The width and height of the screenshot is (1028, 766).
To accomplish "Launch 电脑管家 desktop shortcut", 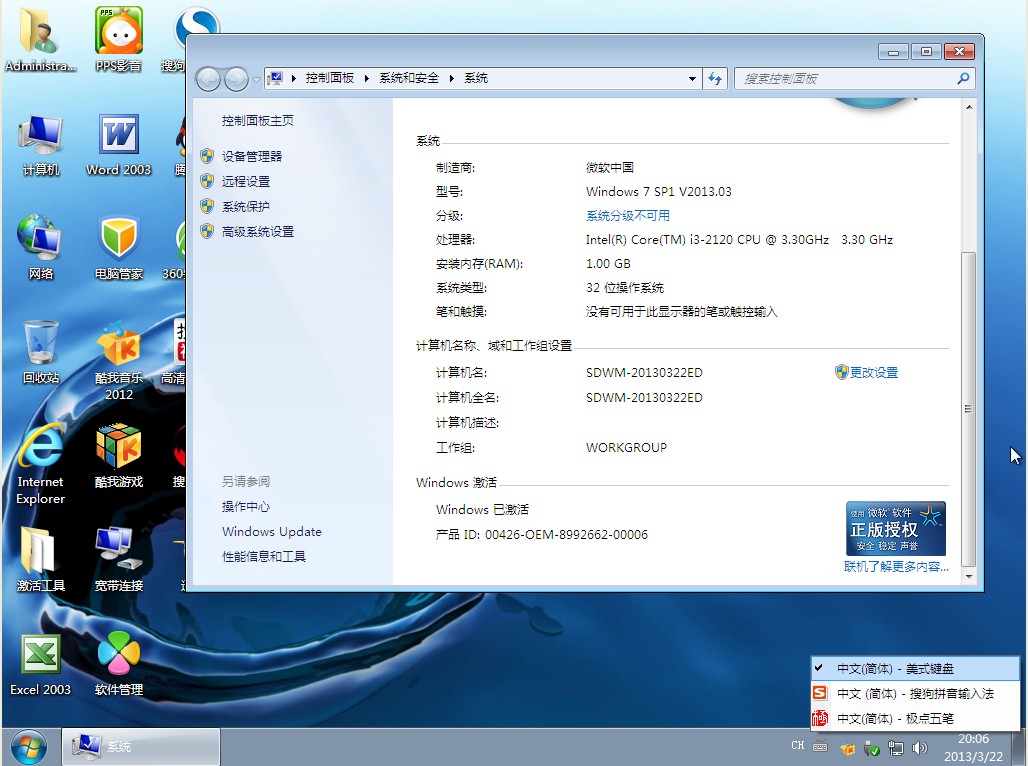I will (119, 248).
